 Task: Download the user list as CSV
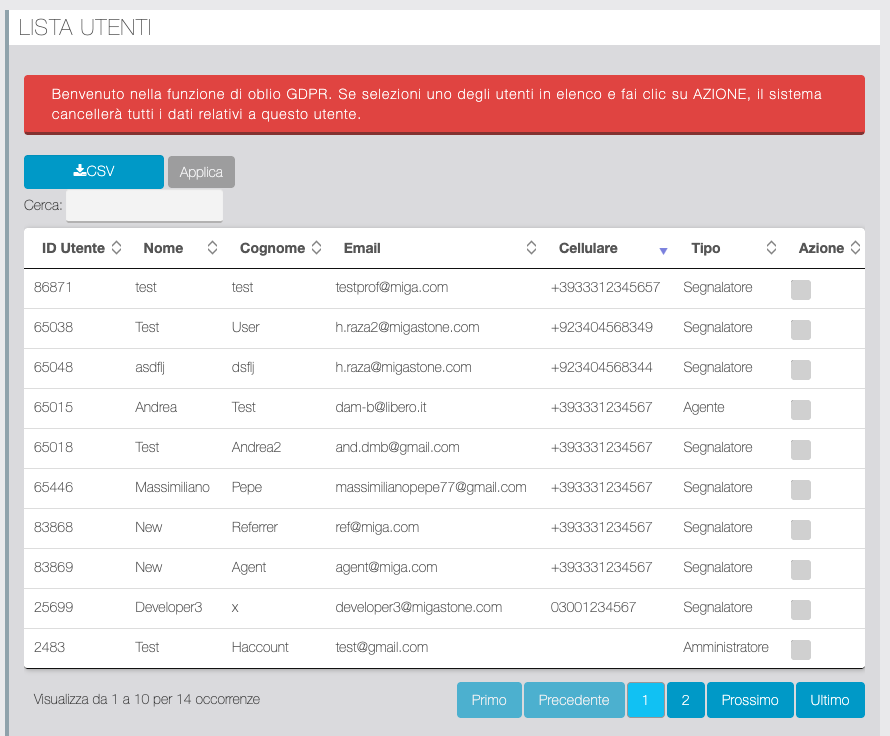pyautogui.click(x=94, y=172)
